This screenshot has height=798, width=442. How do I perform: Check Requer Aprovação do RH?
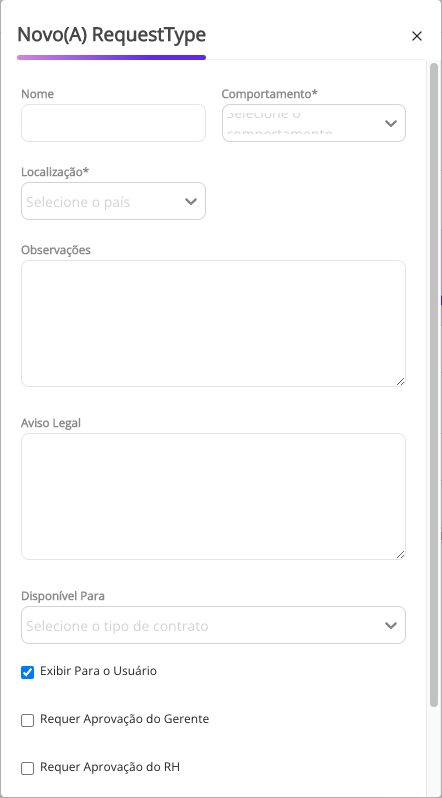[x=27, y=768]
